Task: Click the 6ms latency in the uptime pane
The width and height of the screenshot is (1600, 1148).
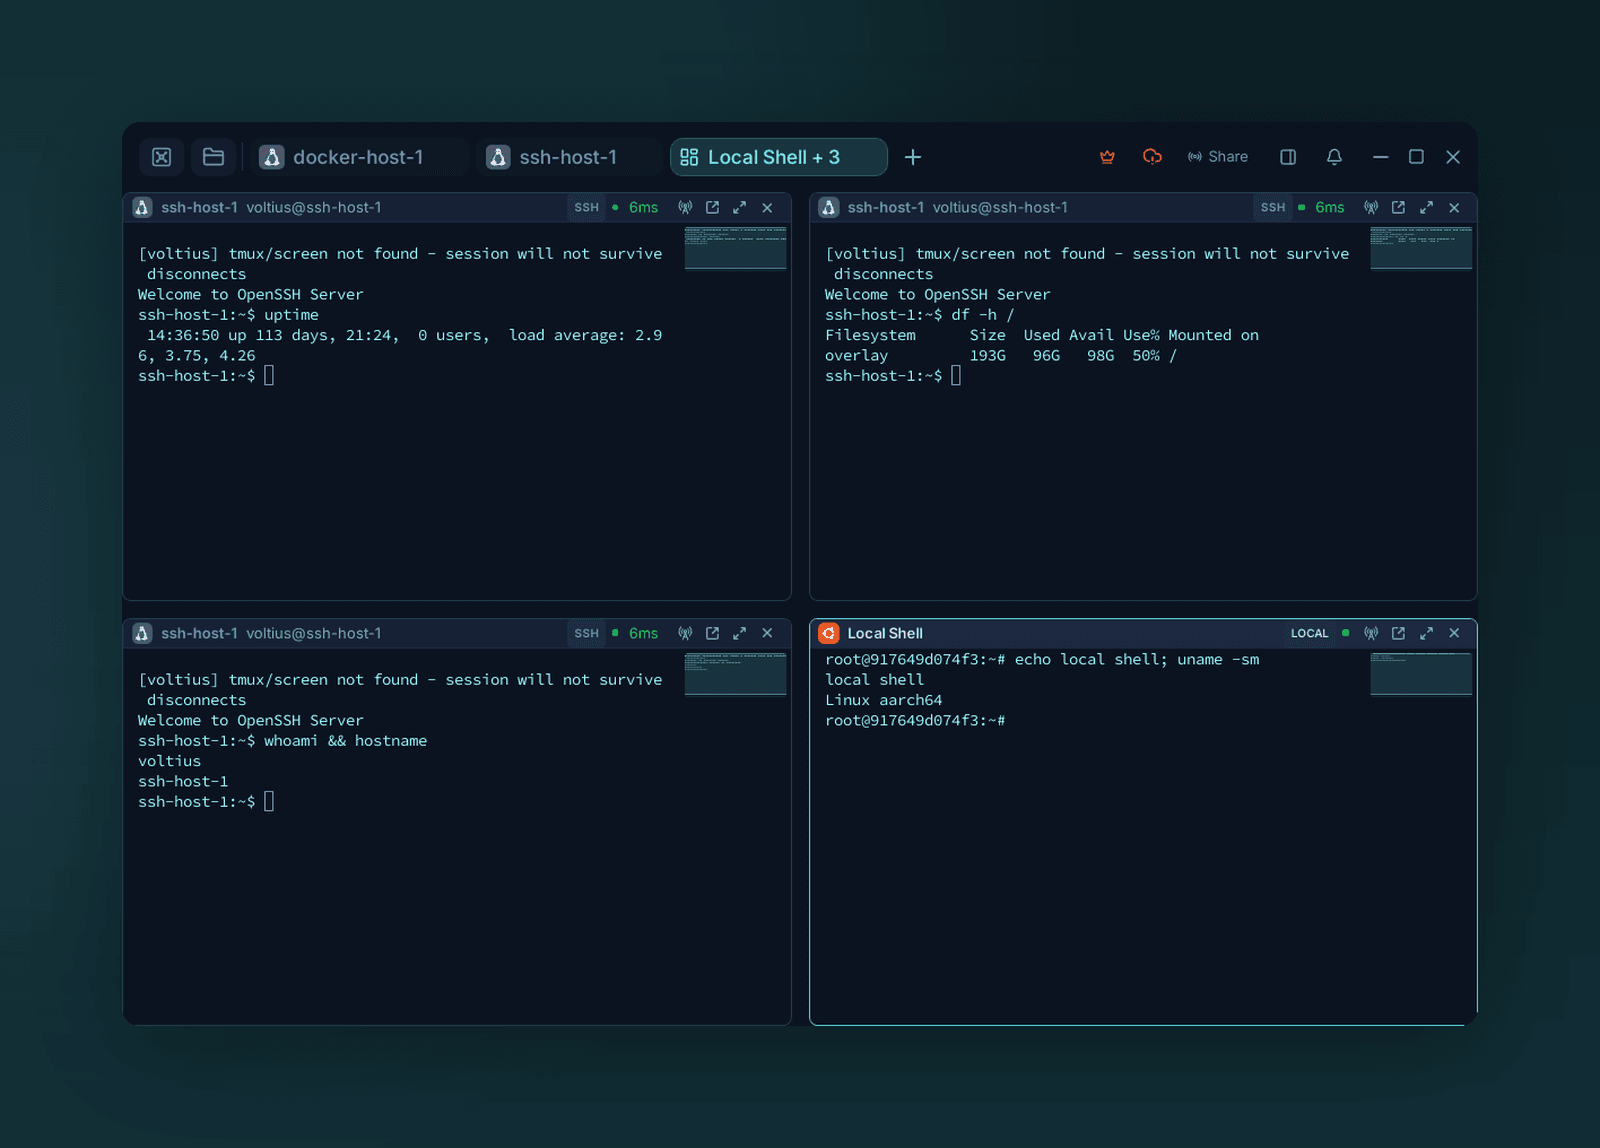Action: [x=643, y=207]
